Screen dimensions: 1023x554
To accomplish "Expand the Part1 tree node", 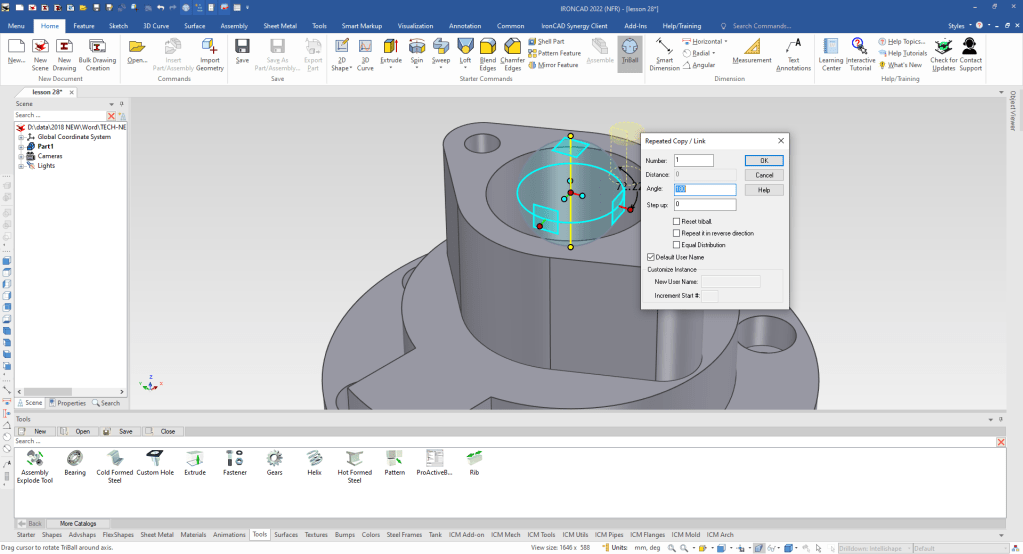I will tap(20, 146).
